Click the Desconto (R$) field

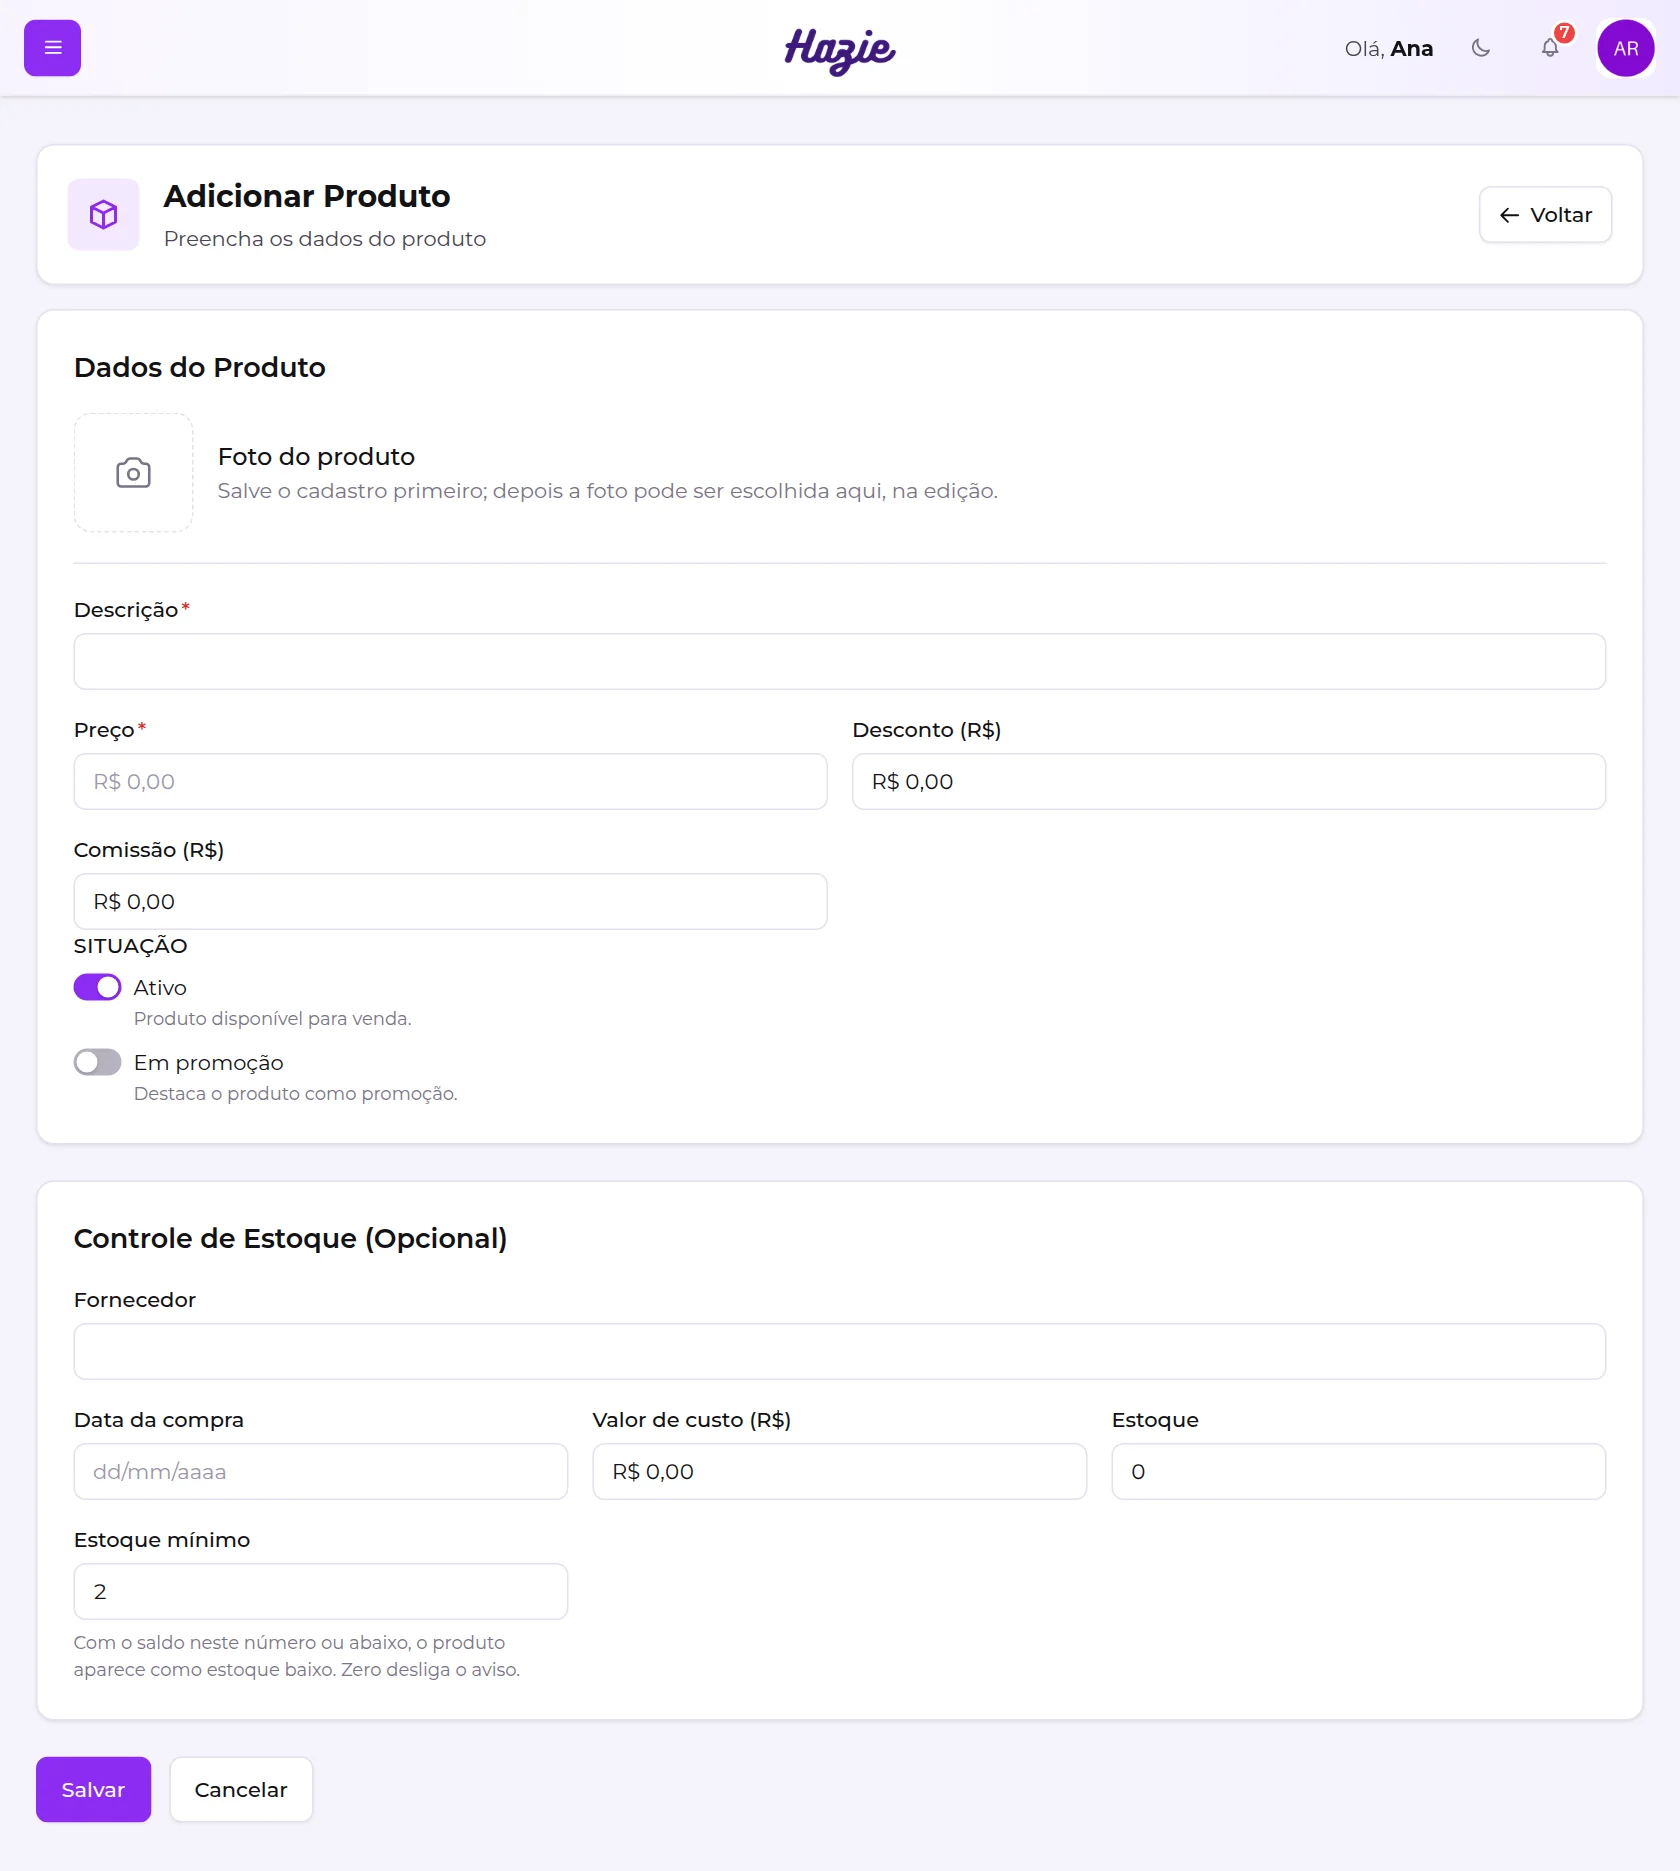(x=1229, y=781)
